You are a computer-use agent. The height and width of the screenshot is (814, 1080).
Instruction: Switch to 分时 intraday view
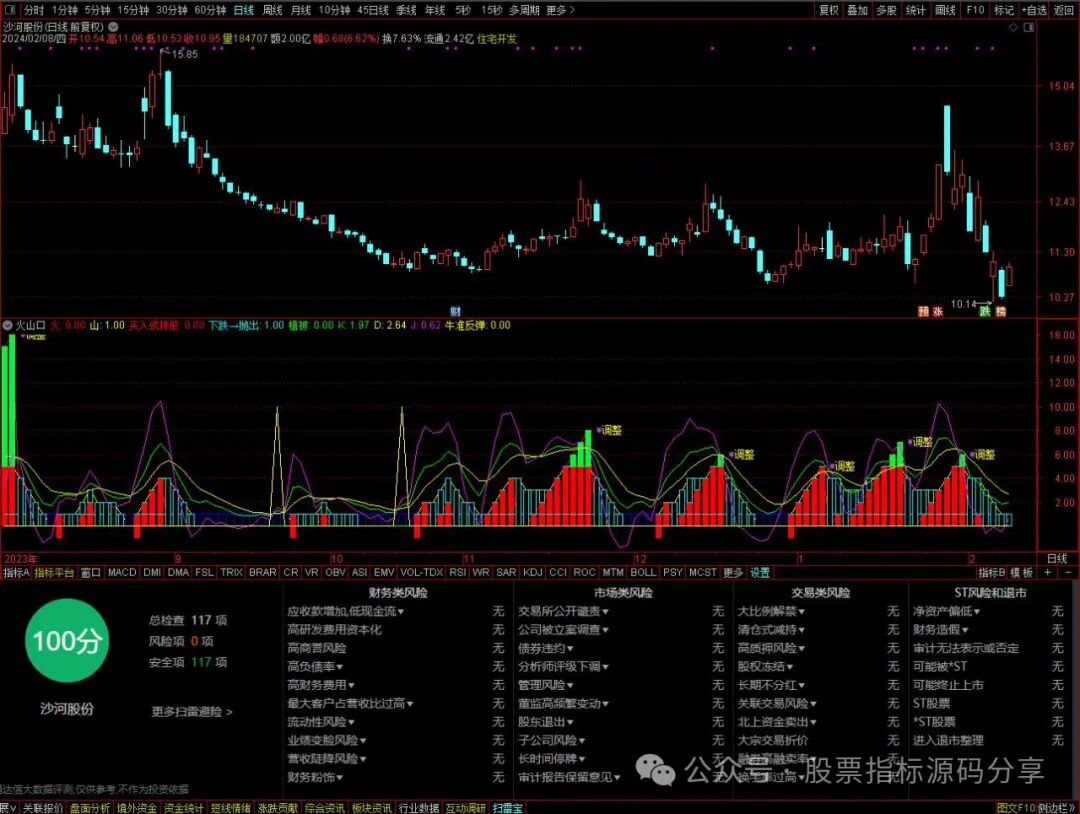(x=34, y=10)
